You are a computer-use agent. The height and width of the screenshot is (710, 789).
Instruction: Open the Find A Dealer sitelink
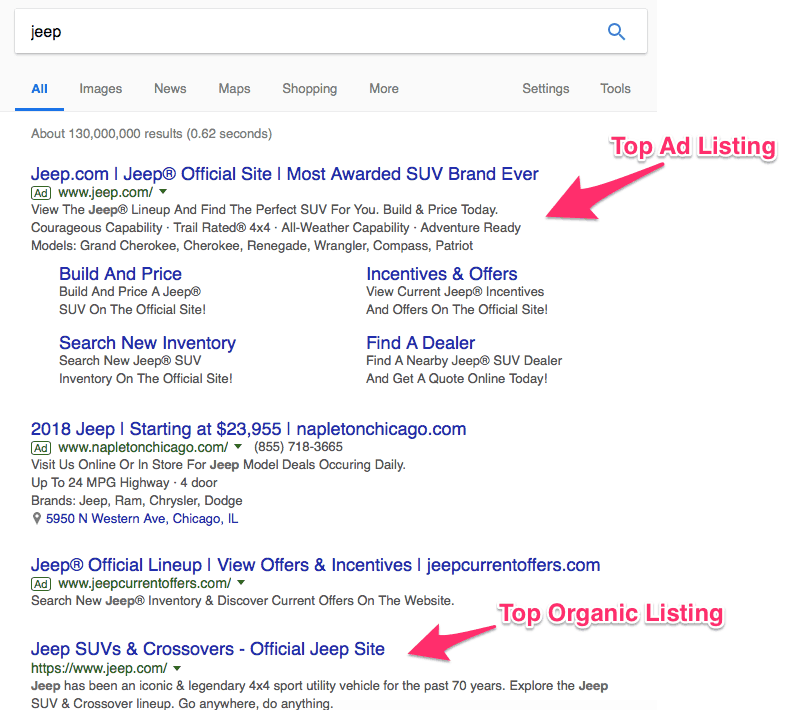(421, 343)
